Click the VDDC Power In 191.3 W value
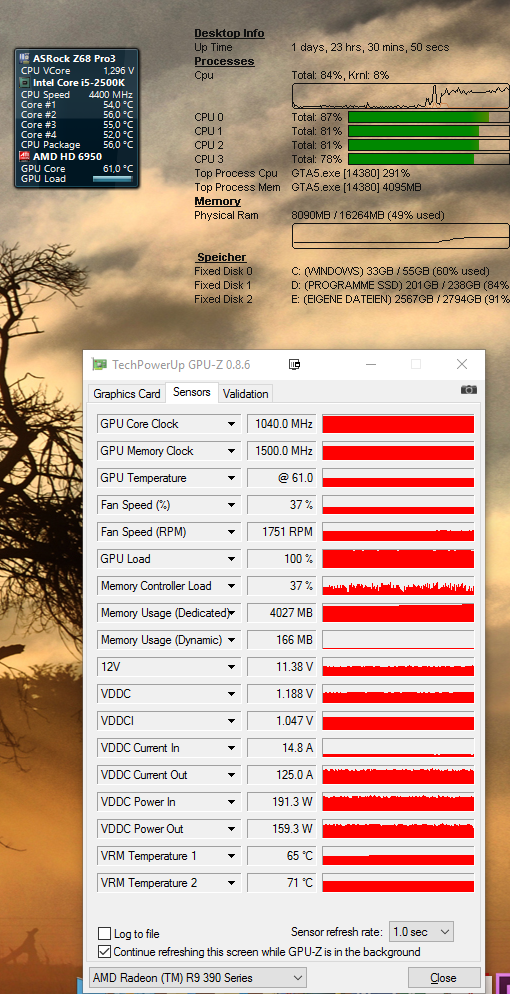510x994 pixels. coord(281,802)
